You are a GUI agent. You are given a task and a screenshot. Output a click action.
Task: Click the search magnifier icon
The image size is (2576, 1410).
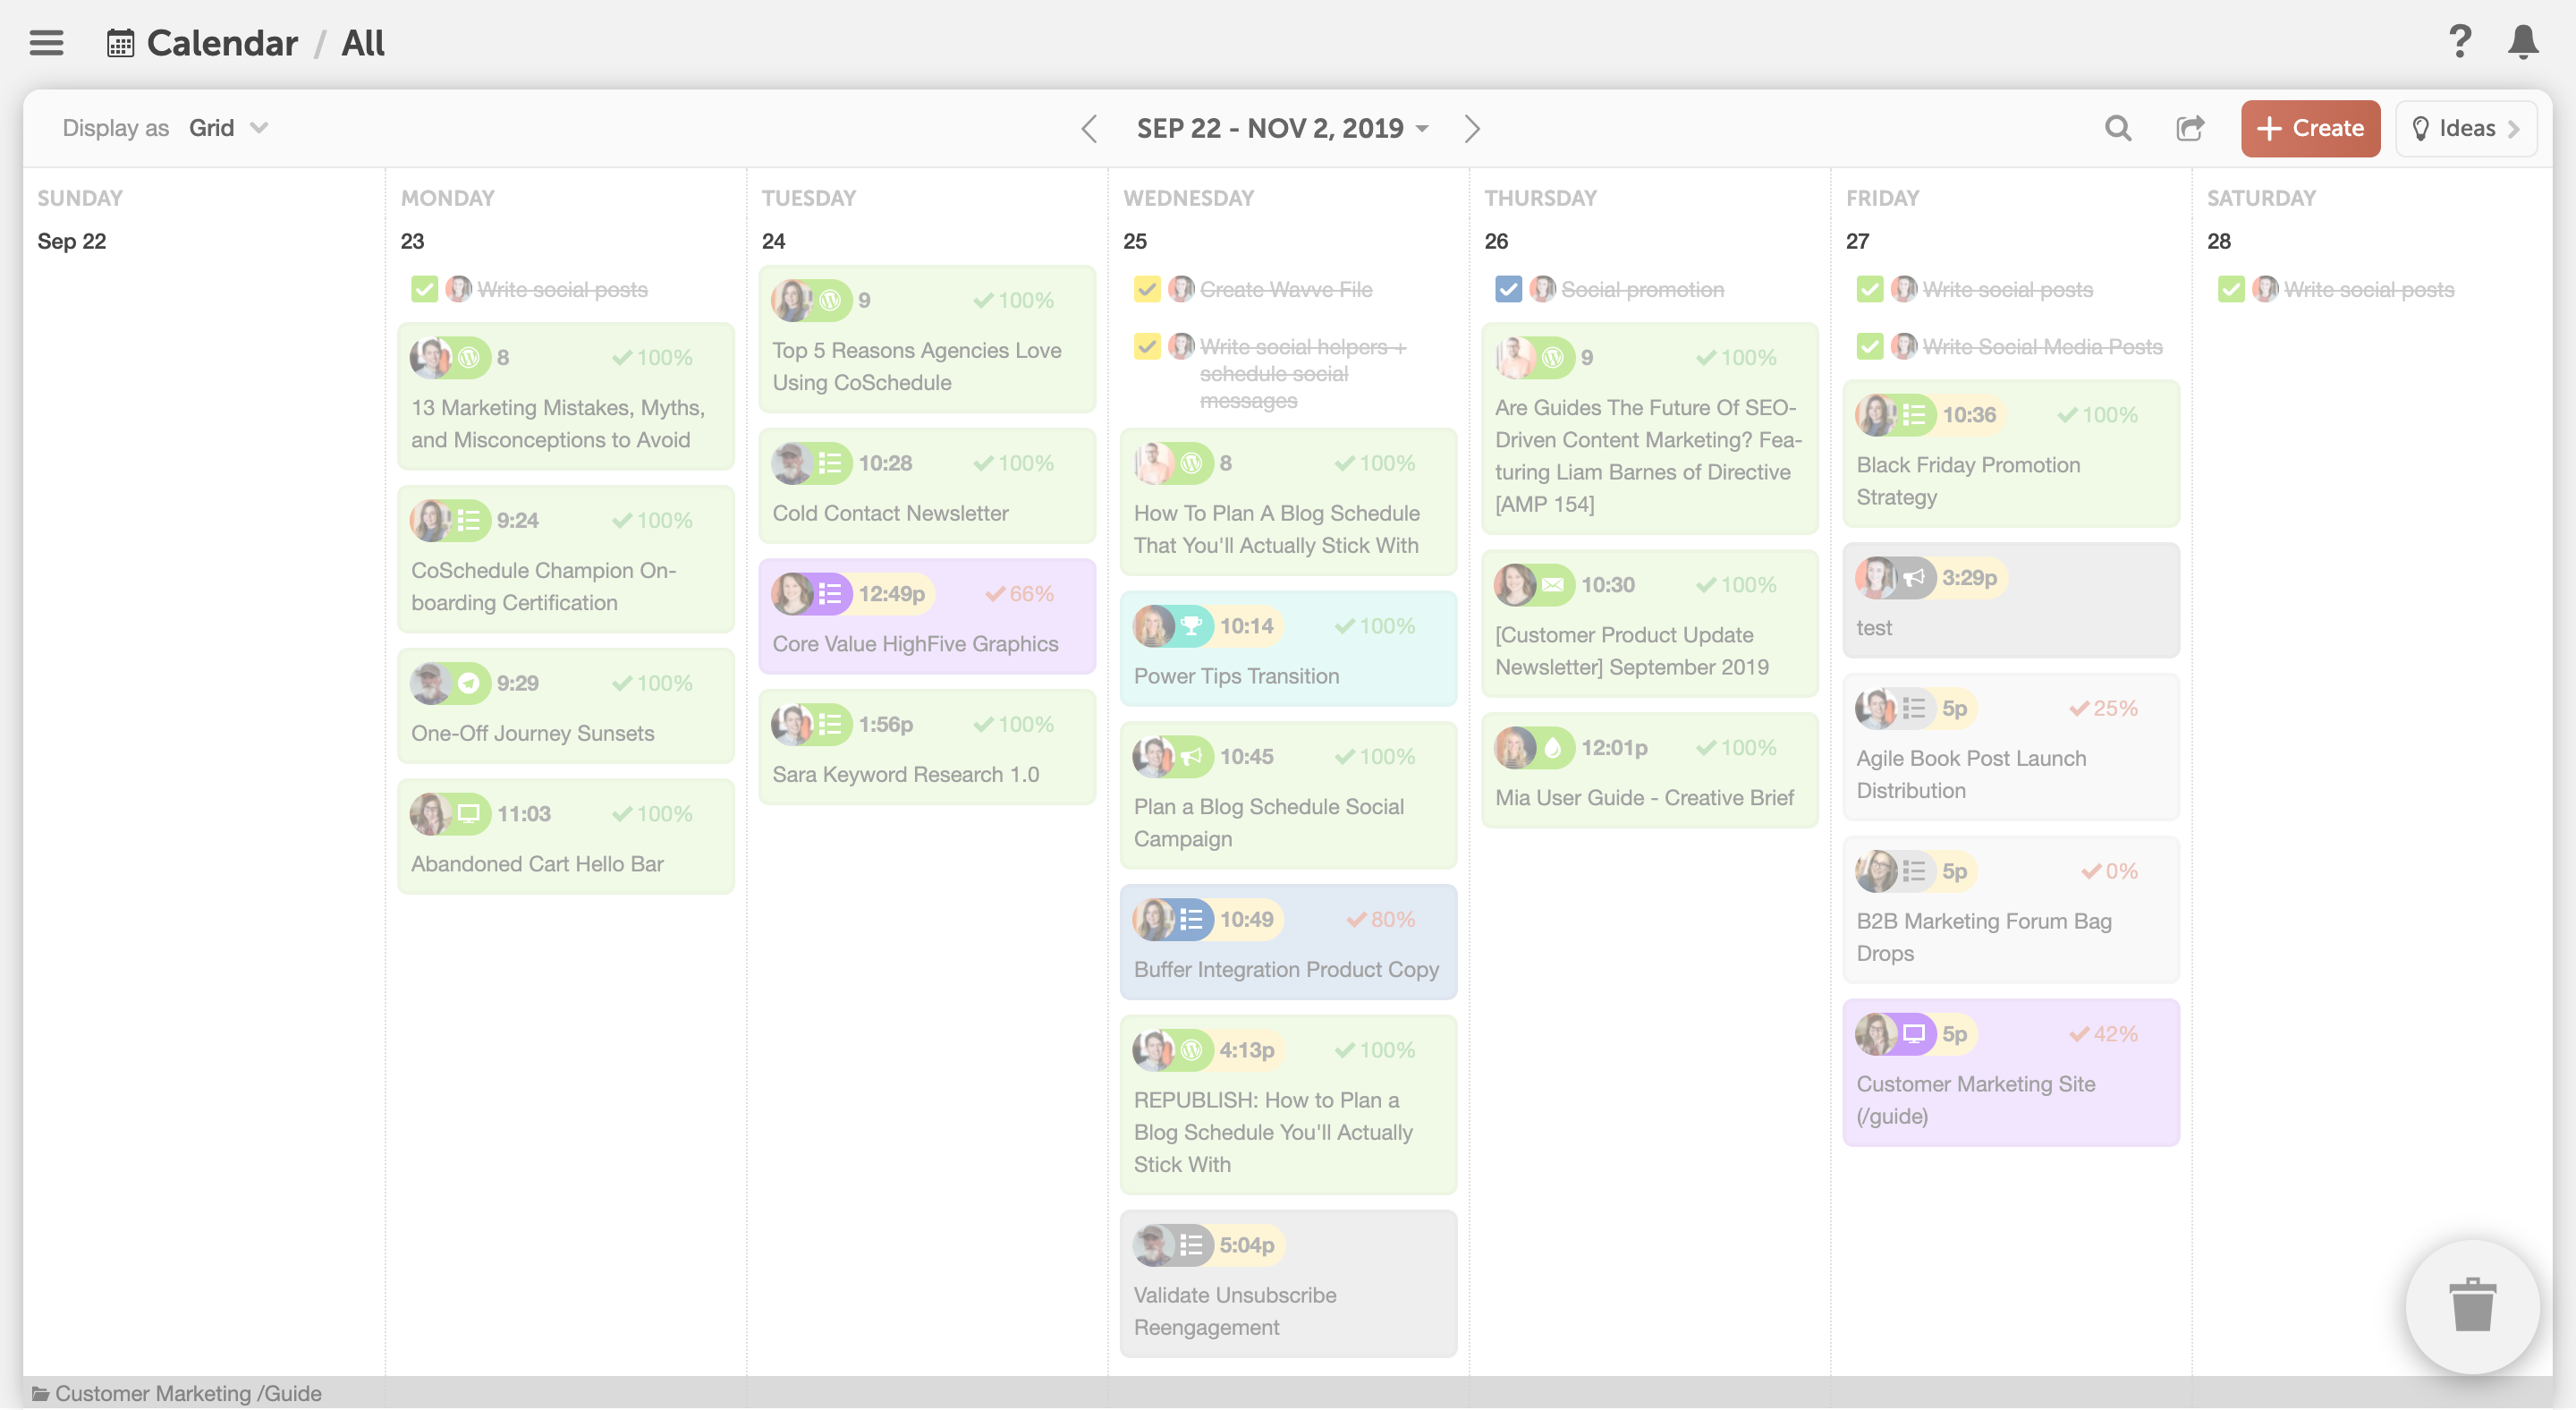coord(2117,128)
